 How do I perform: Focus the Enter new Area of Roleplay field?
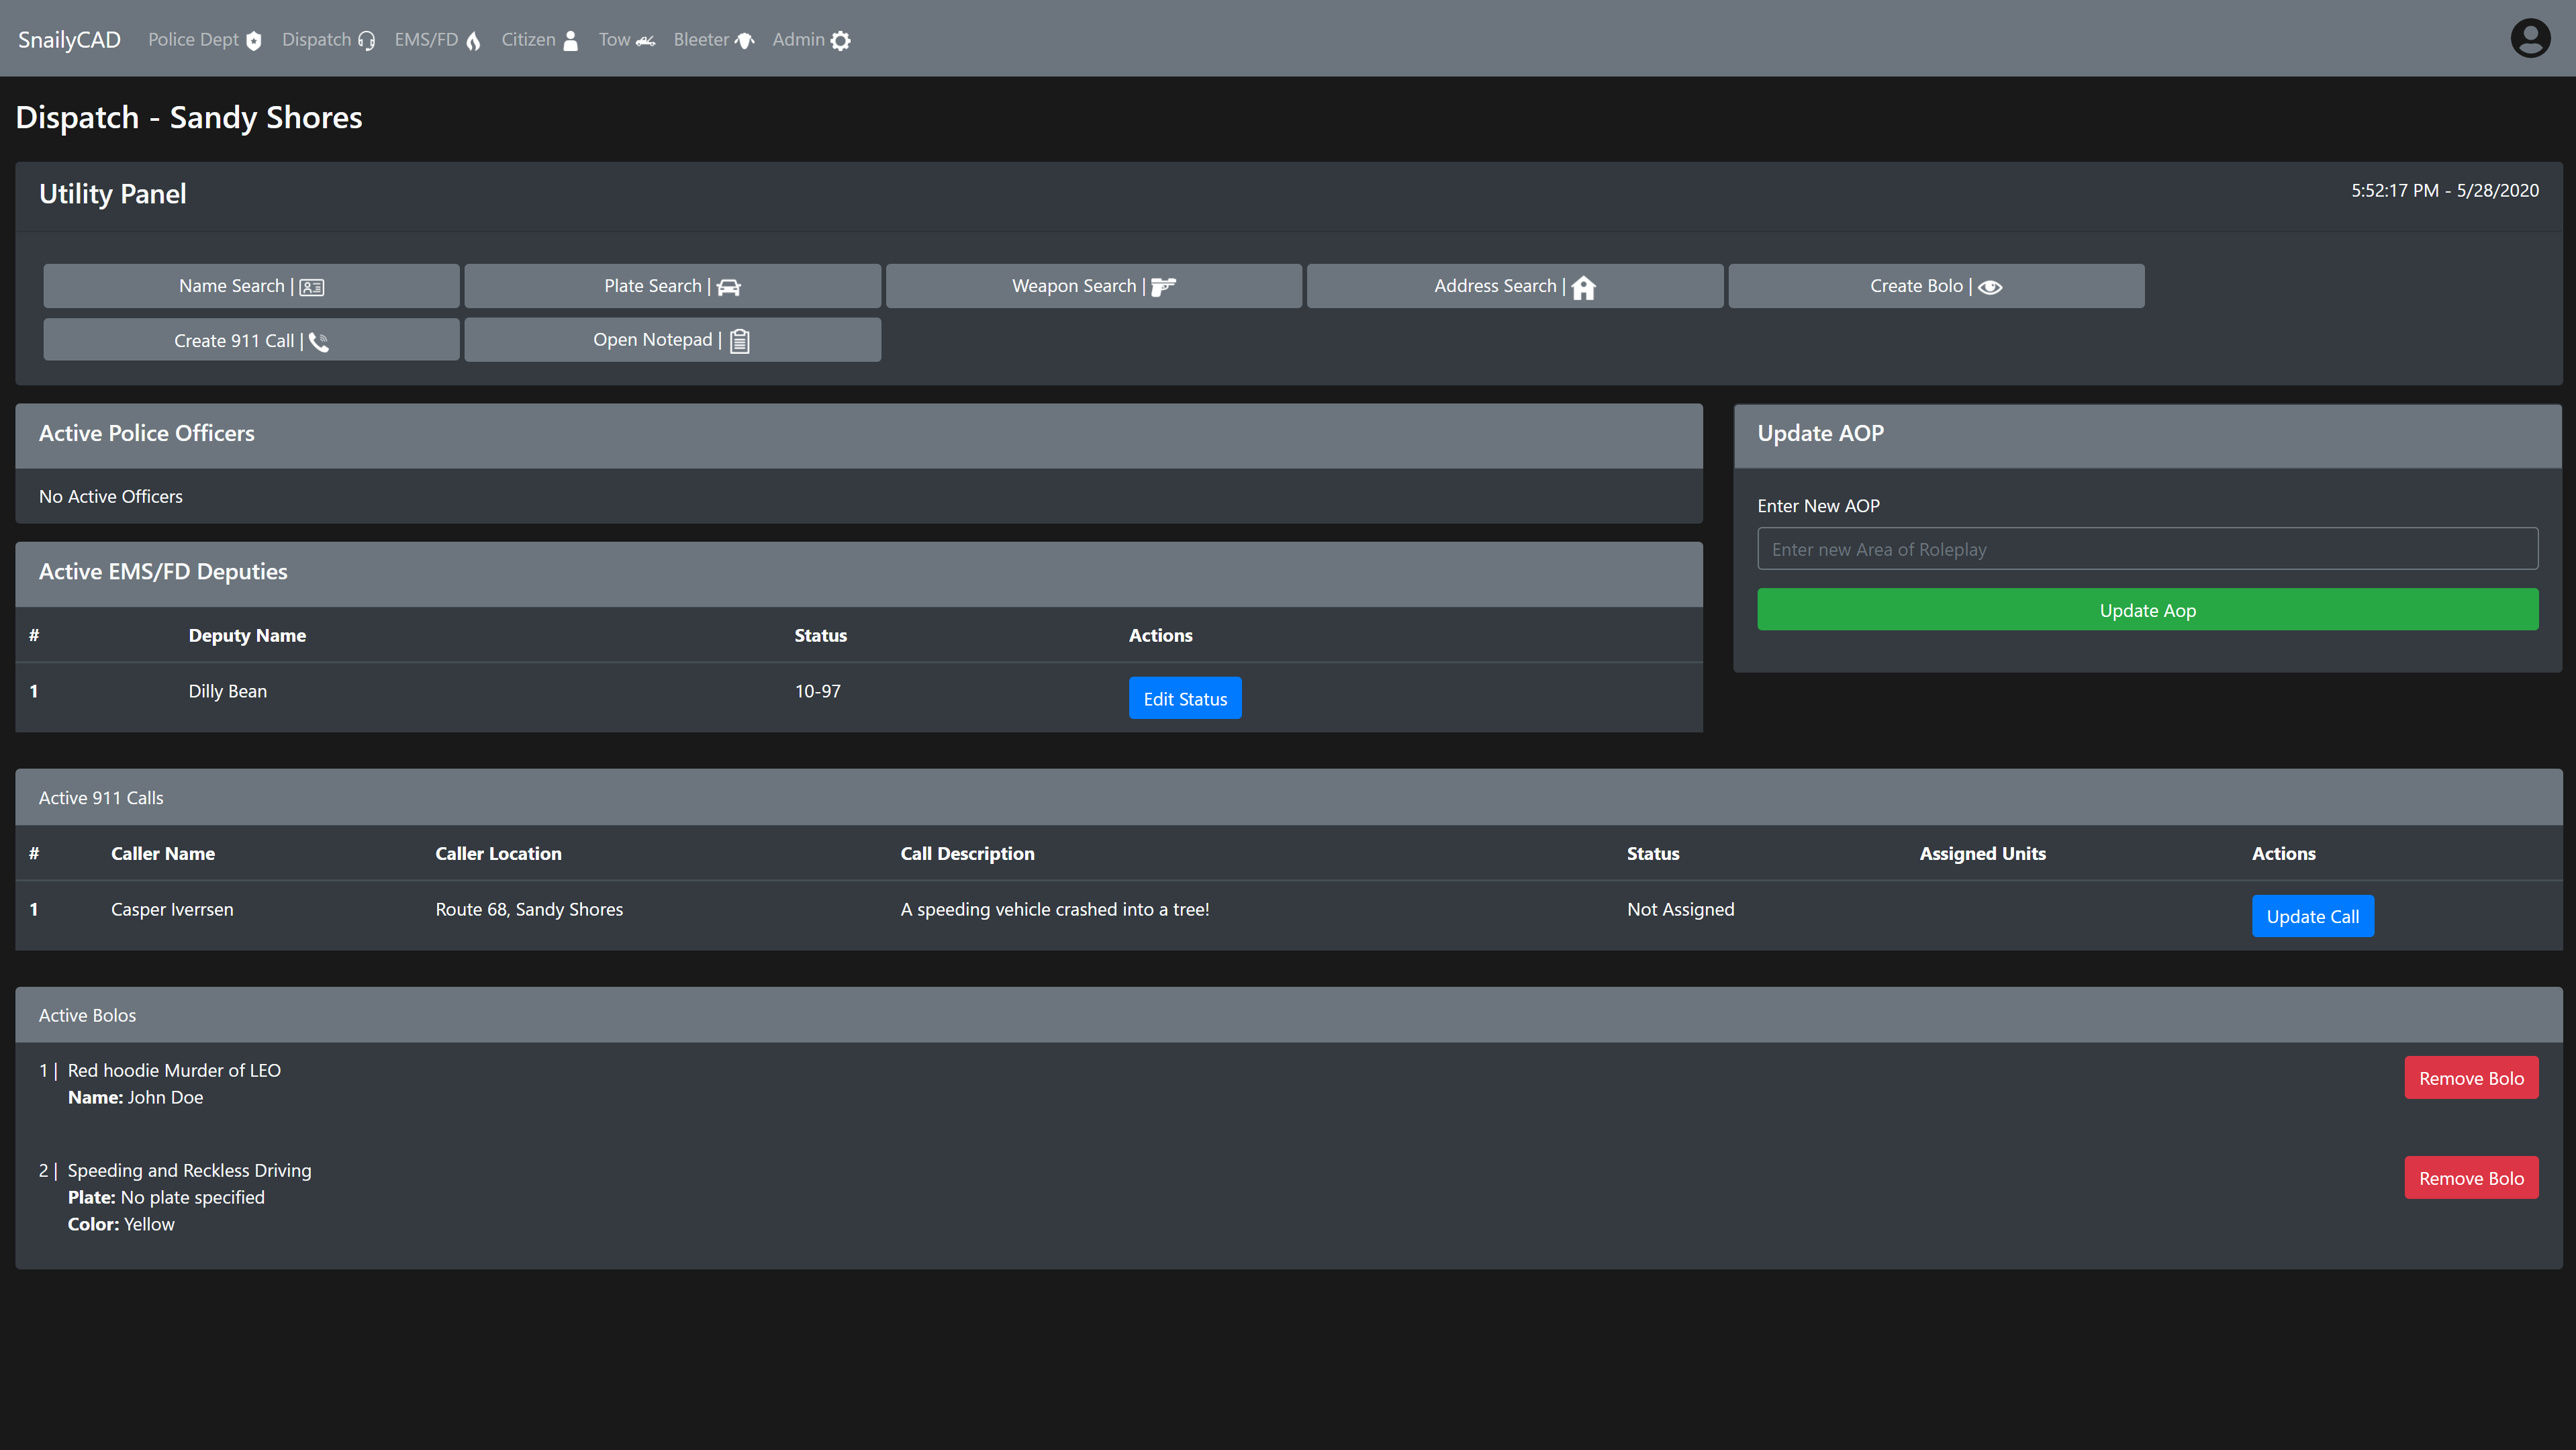[x=2147, y=549]
